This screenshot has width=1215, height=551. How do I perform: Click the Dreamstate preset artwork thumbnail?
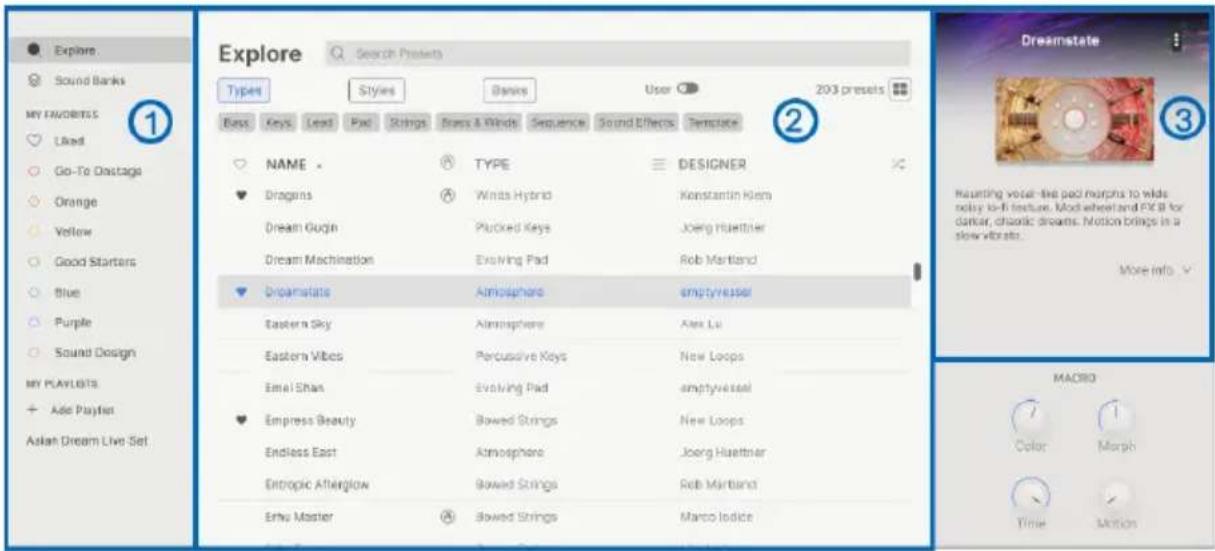[x=1074, y=121]
